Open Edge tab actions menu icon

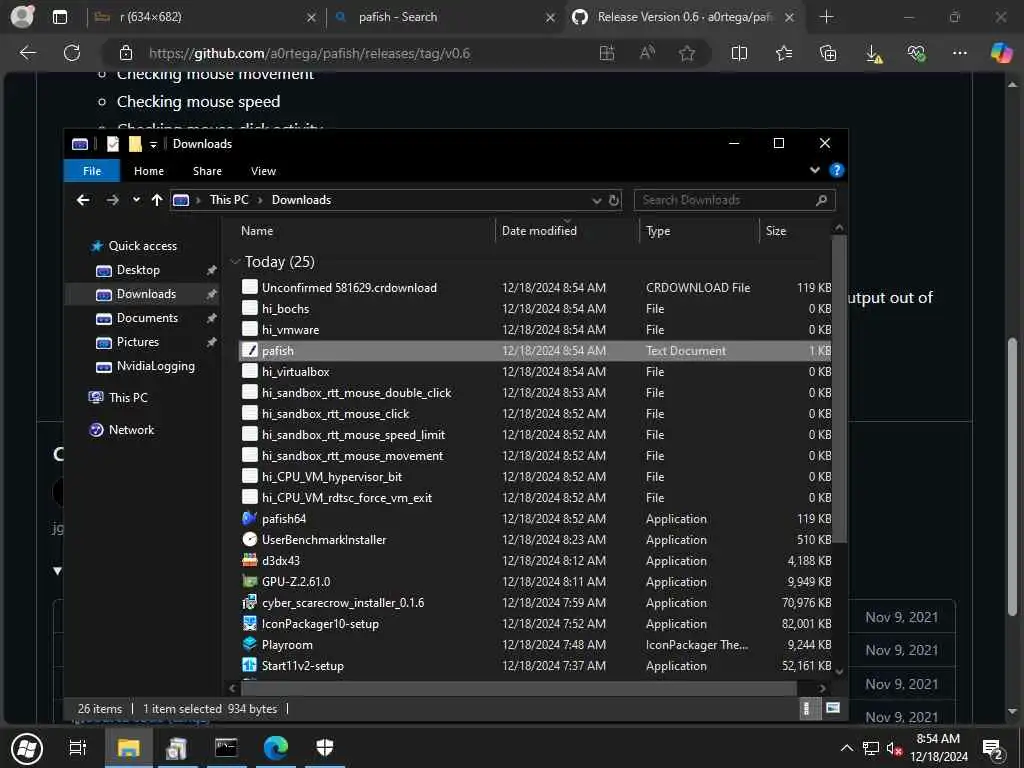click(59, 17)
